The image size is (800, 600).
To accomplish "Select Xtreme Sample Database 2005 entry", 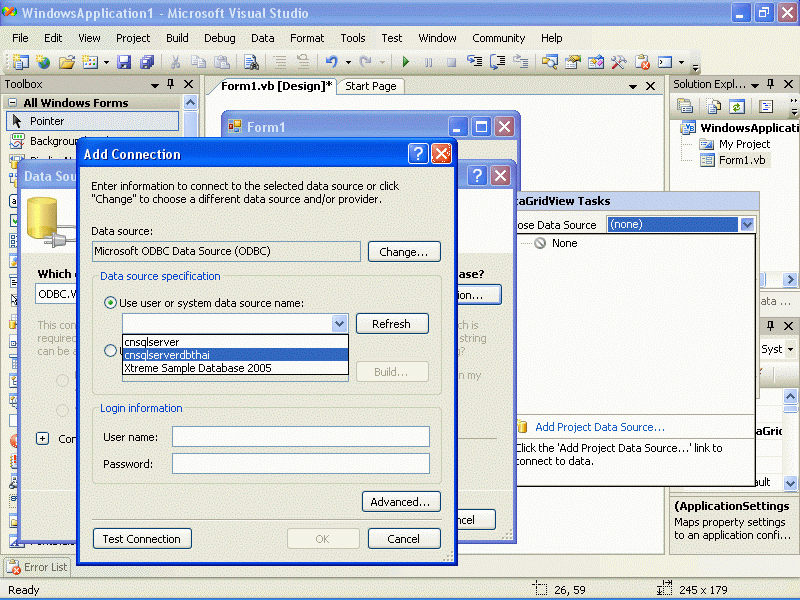I will 236,368.
